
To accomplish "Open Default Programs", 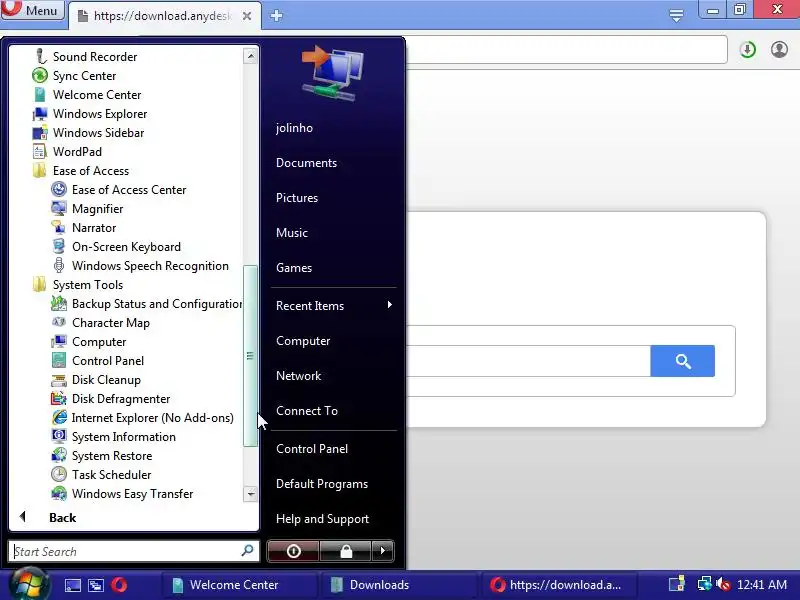I will [322, 484].
